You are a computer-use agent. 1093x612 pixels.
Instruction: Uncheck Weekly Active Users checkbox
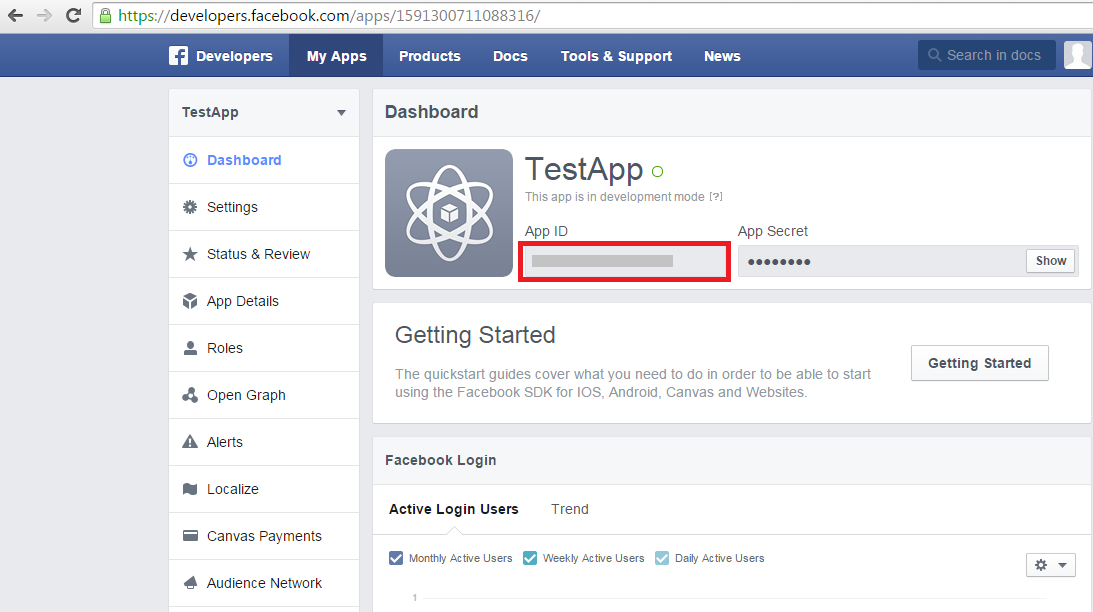pyautogui.click(x=530, y=558)
